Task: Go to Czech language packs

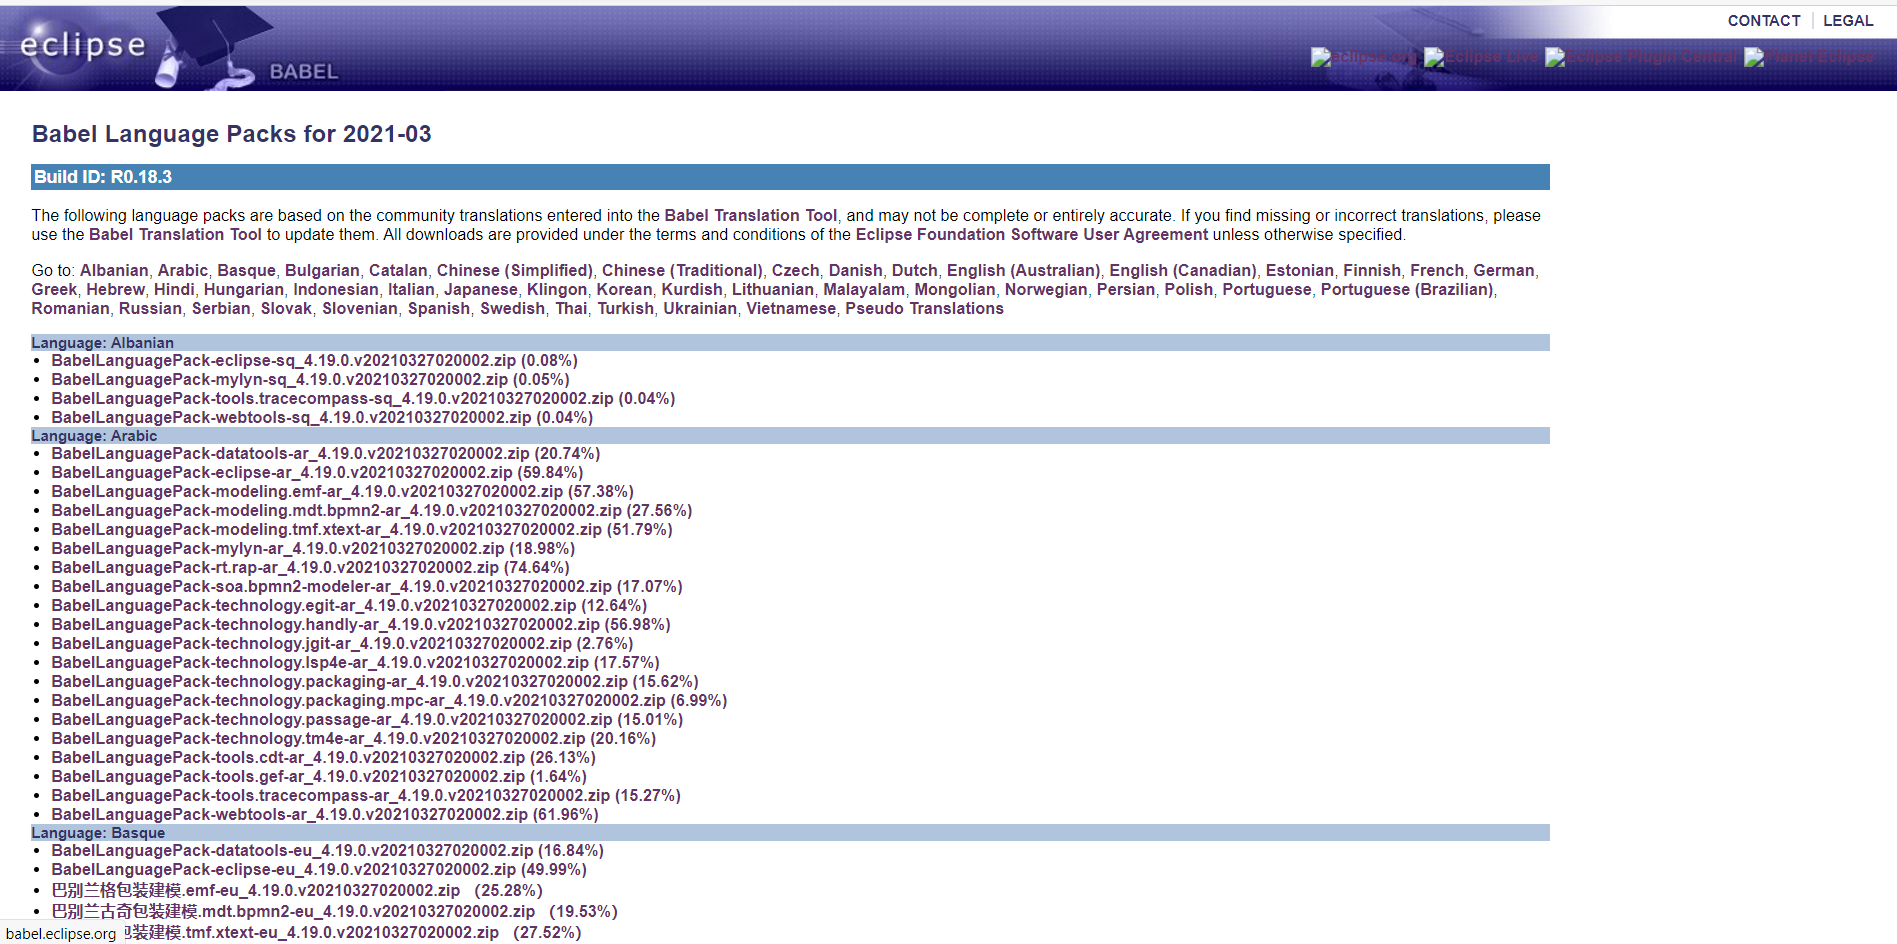Action: pos(795,271)
